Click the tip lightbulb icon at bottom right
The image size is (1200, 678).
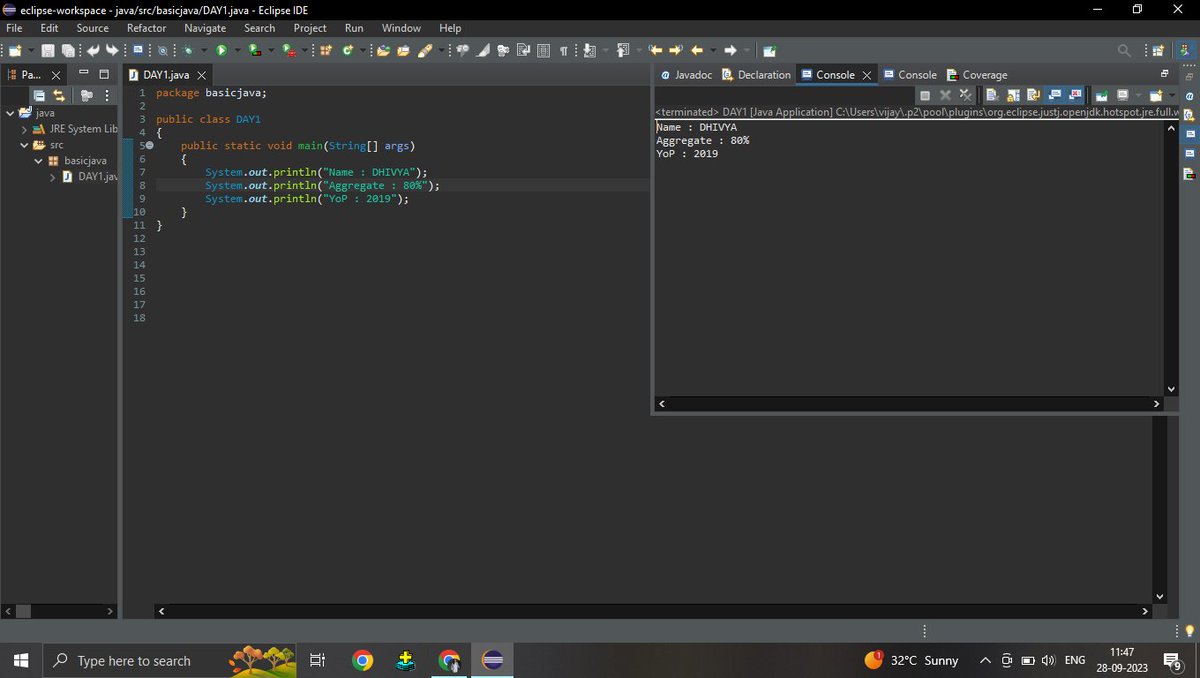(x=1189, y=630)
